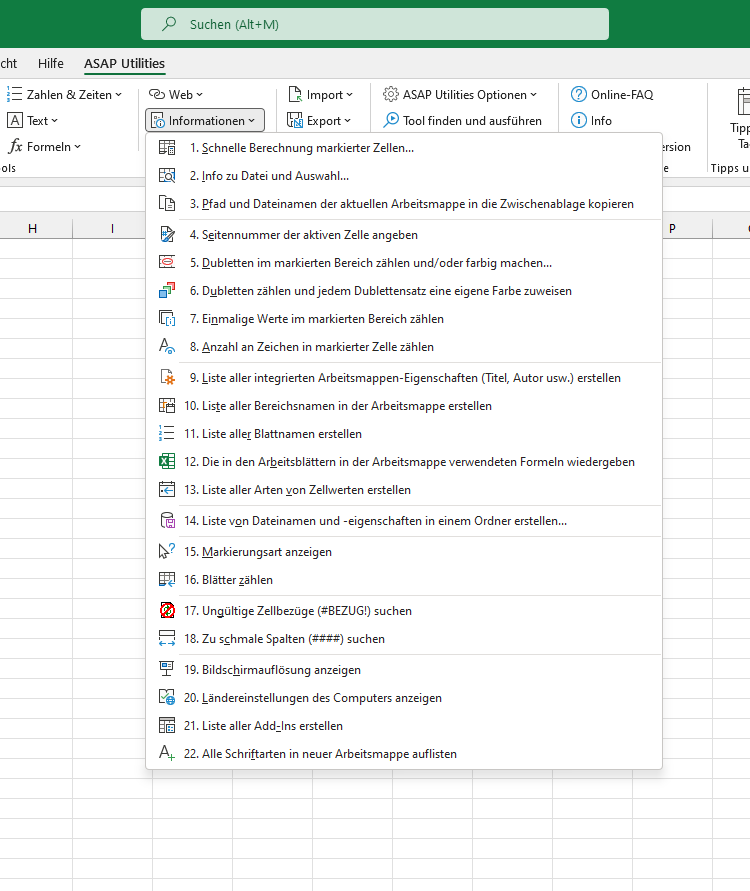Collapse the Informationen dropdown button
Image resolution: width=750 pixels, height=891 pixels.
tap(205, 120)
